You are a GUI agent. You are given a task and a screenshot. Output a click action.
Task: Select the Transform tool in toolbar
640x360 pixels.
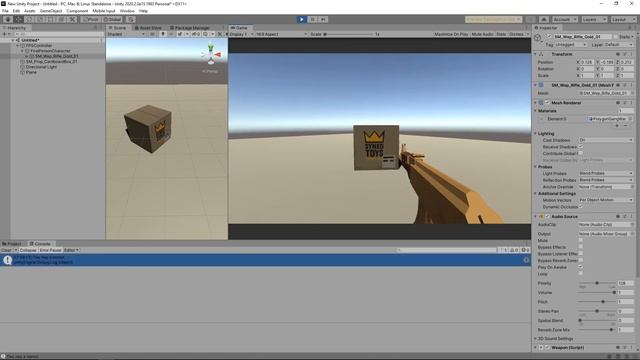(61, 19)
